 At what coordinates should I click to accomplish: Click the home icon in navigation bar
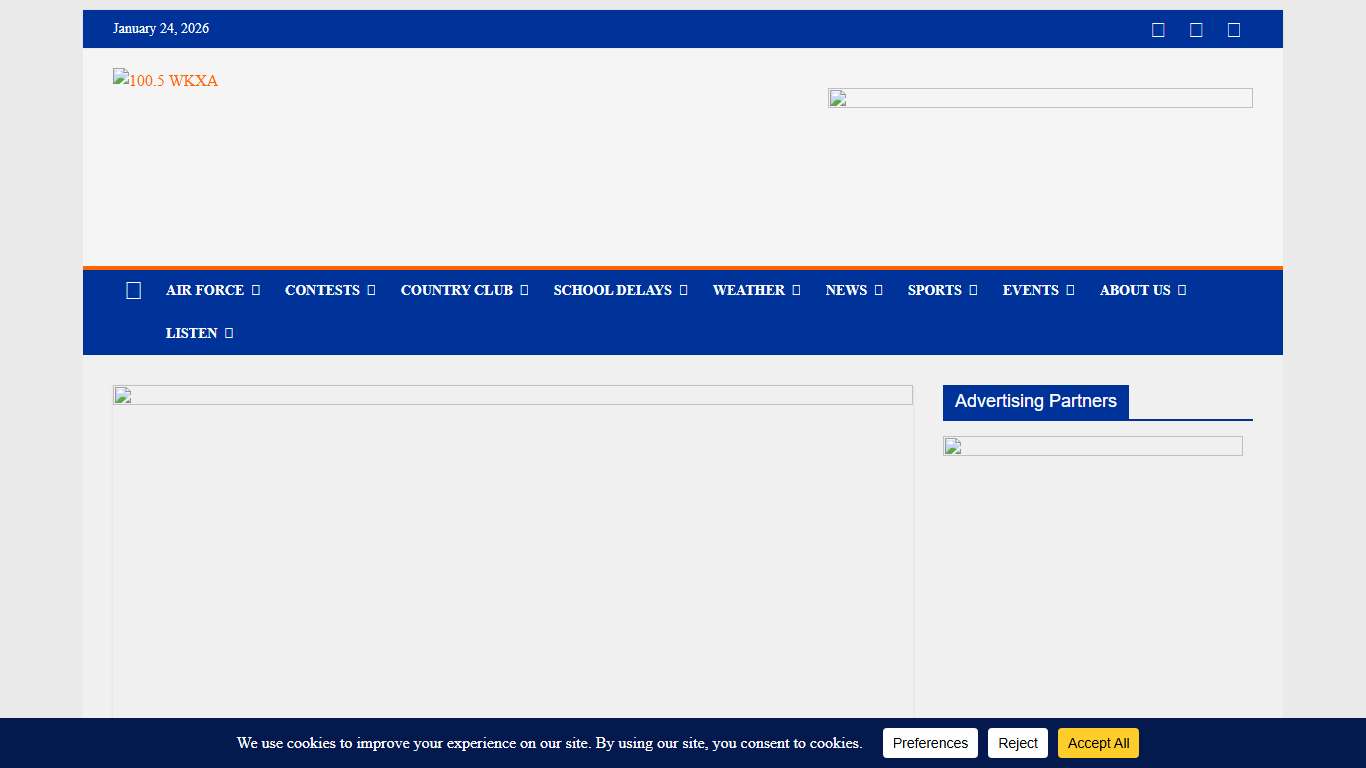tap(133, 291)
